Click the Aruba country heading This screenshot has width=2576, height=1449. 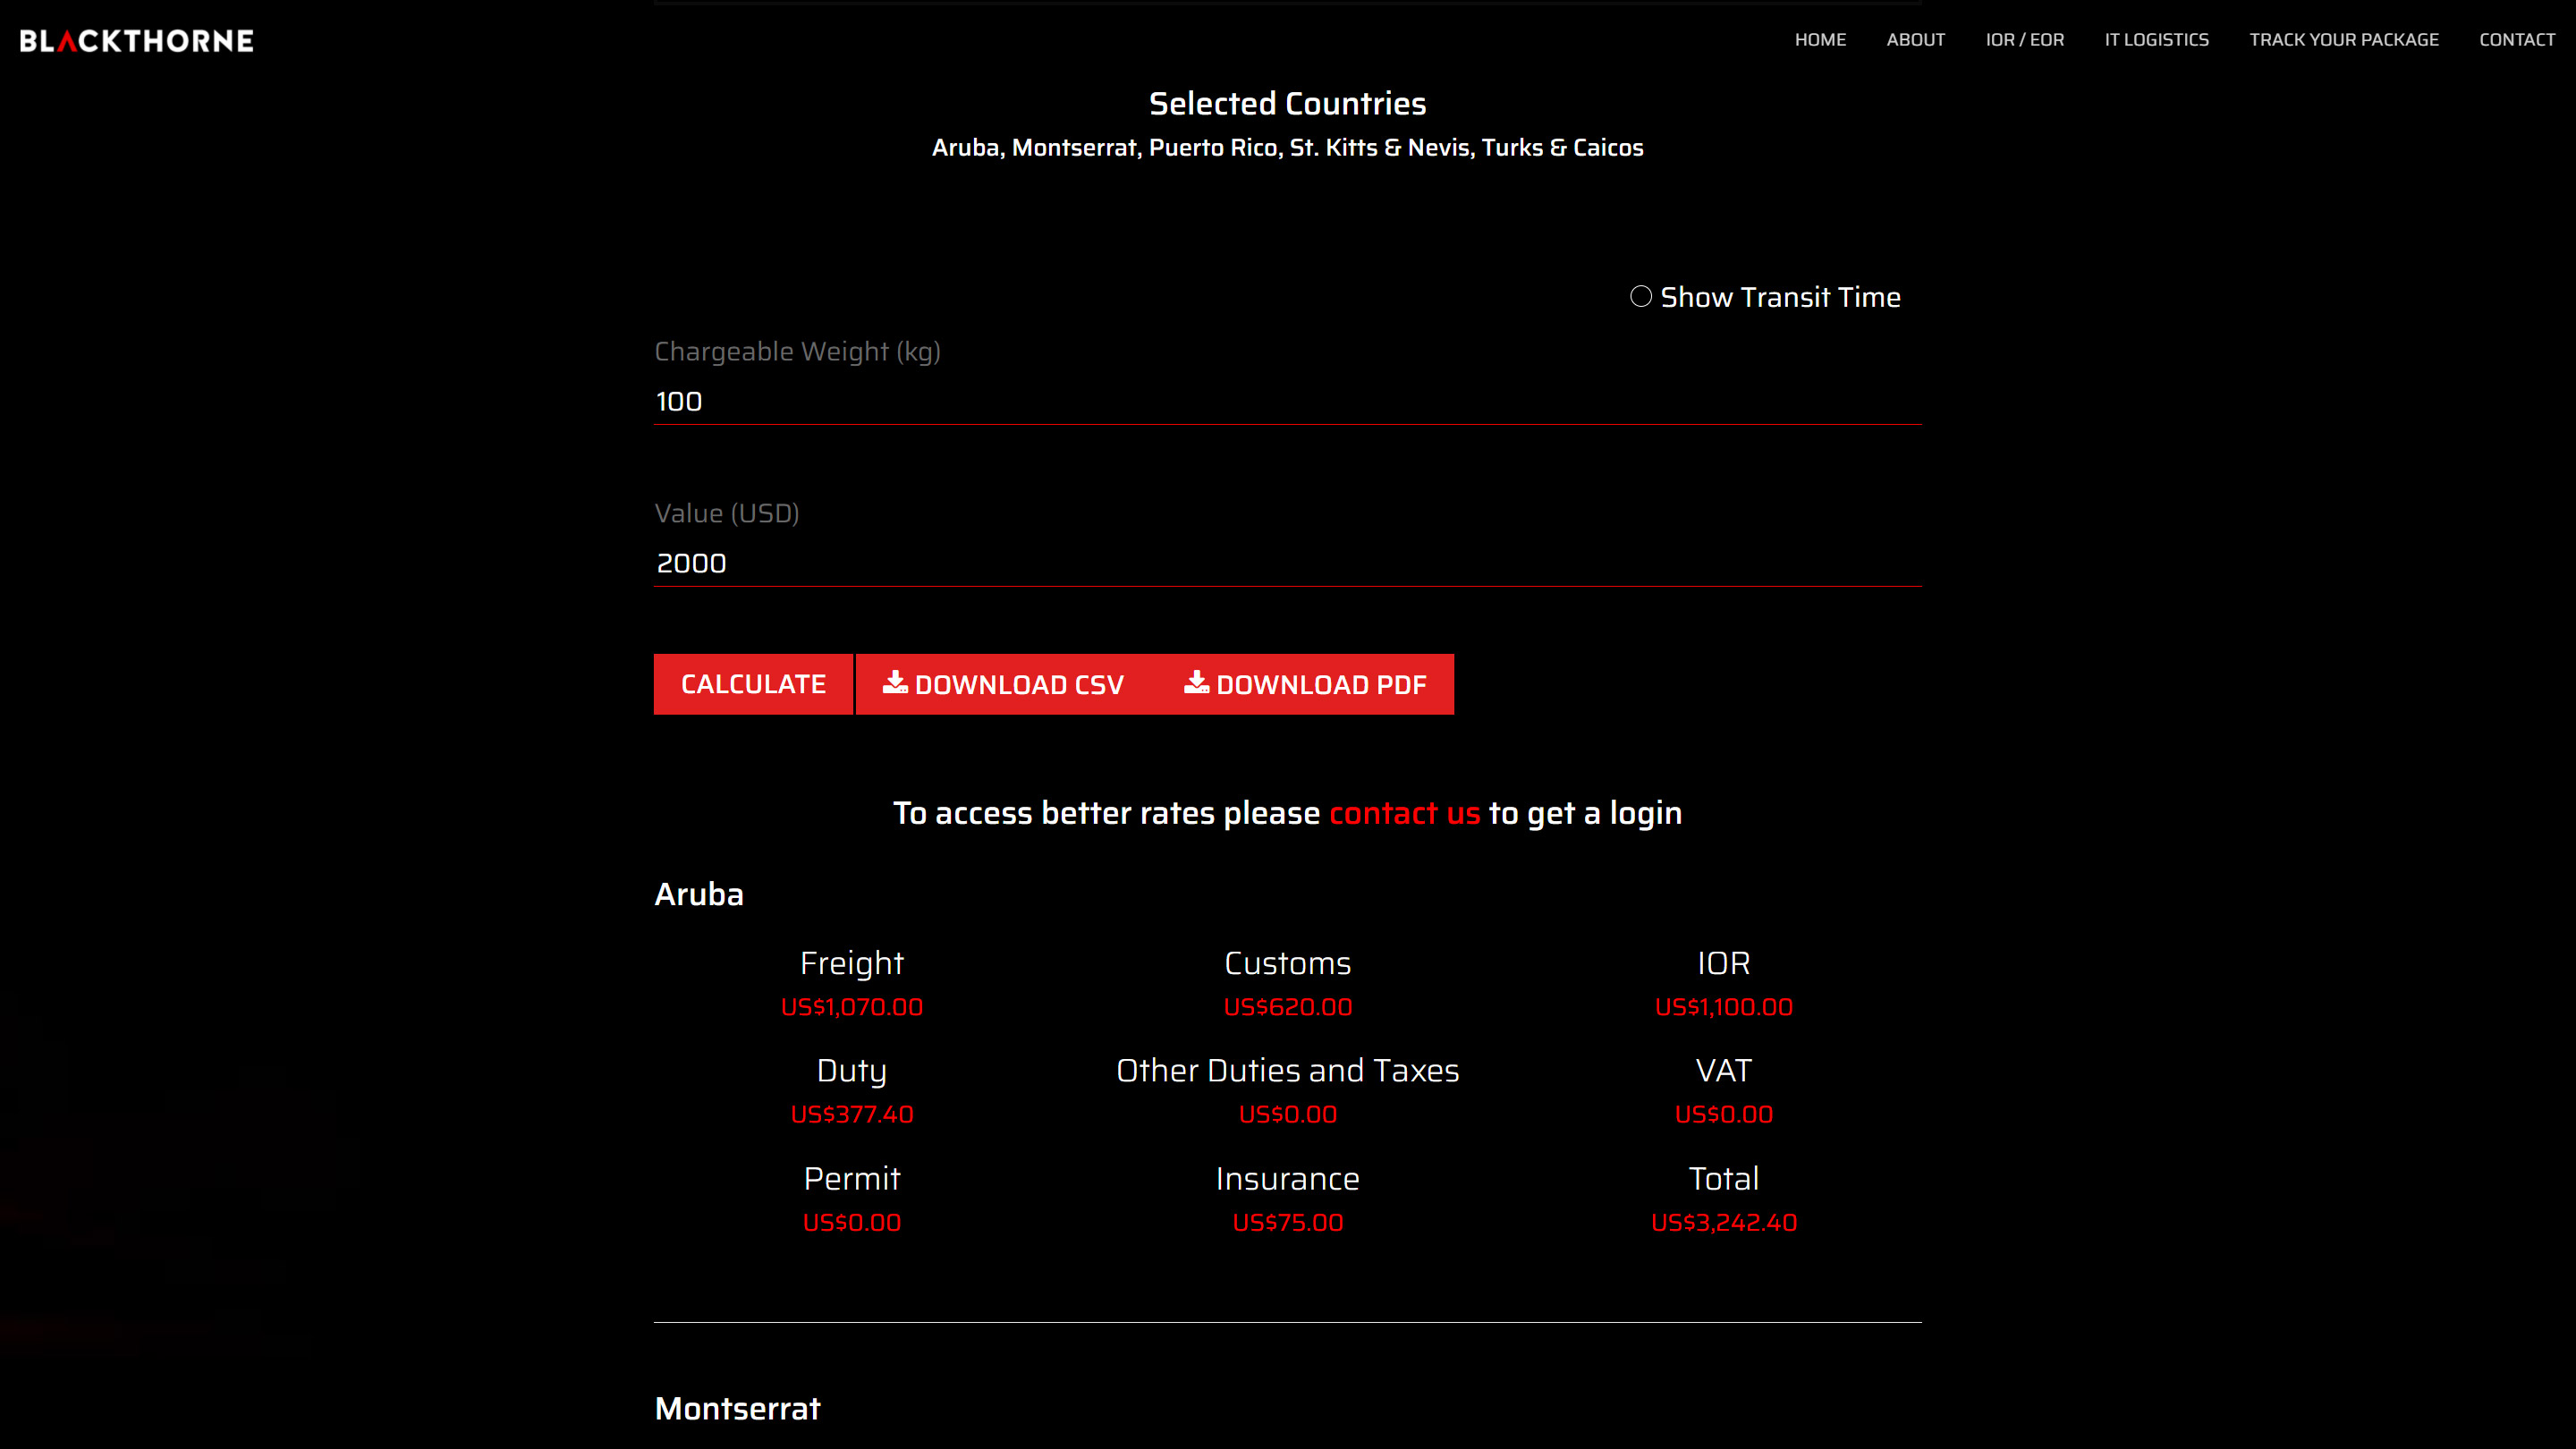[699, 894]
